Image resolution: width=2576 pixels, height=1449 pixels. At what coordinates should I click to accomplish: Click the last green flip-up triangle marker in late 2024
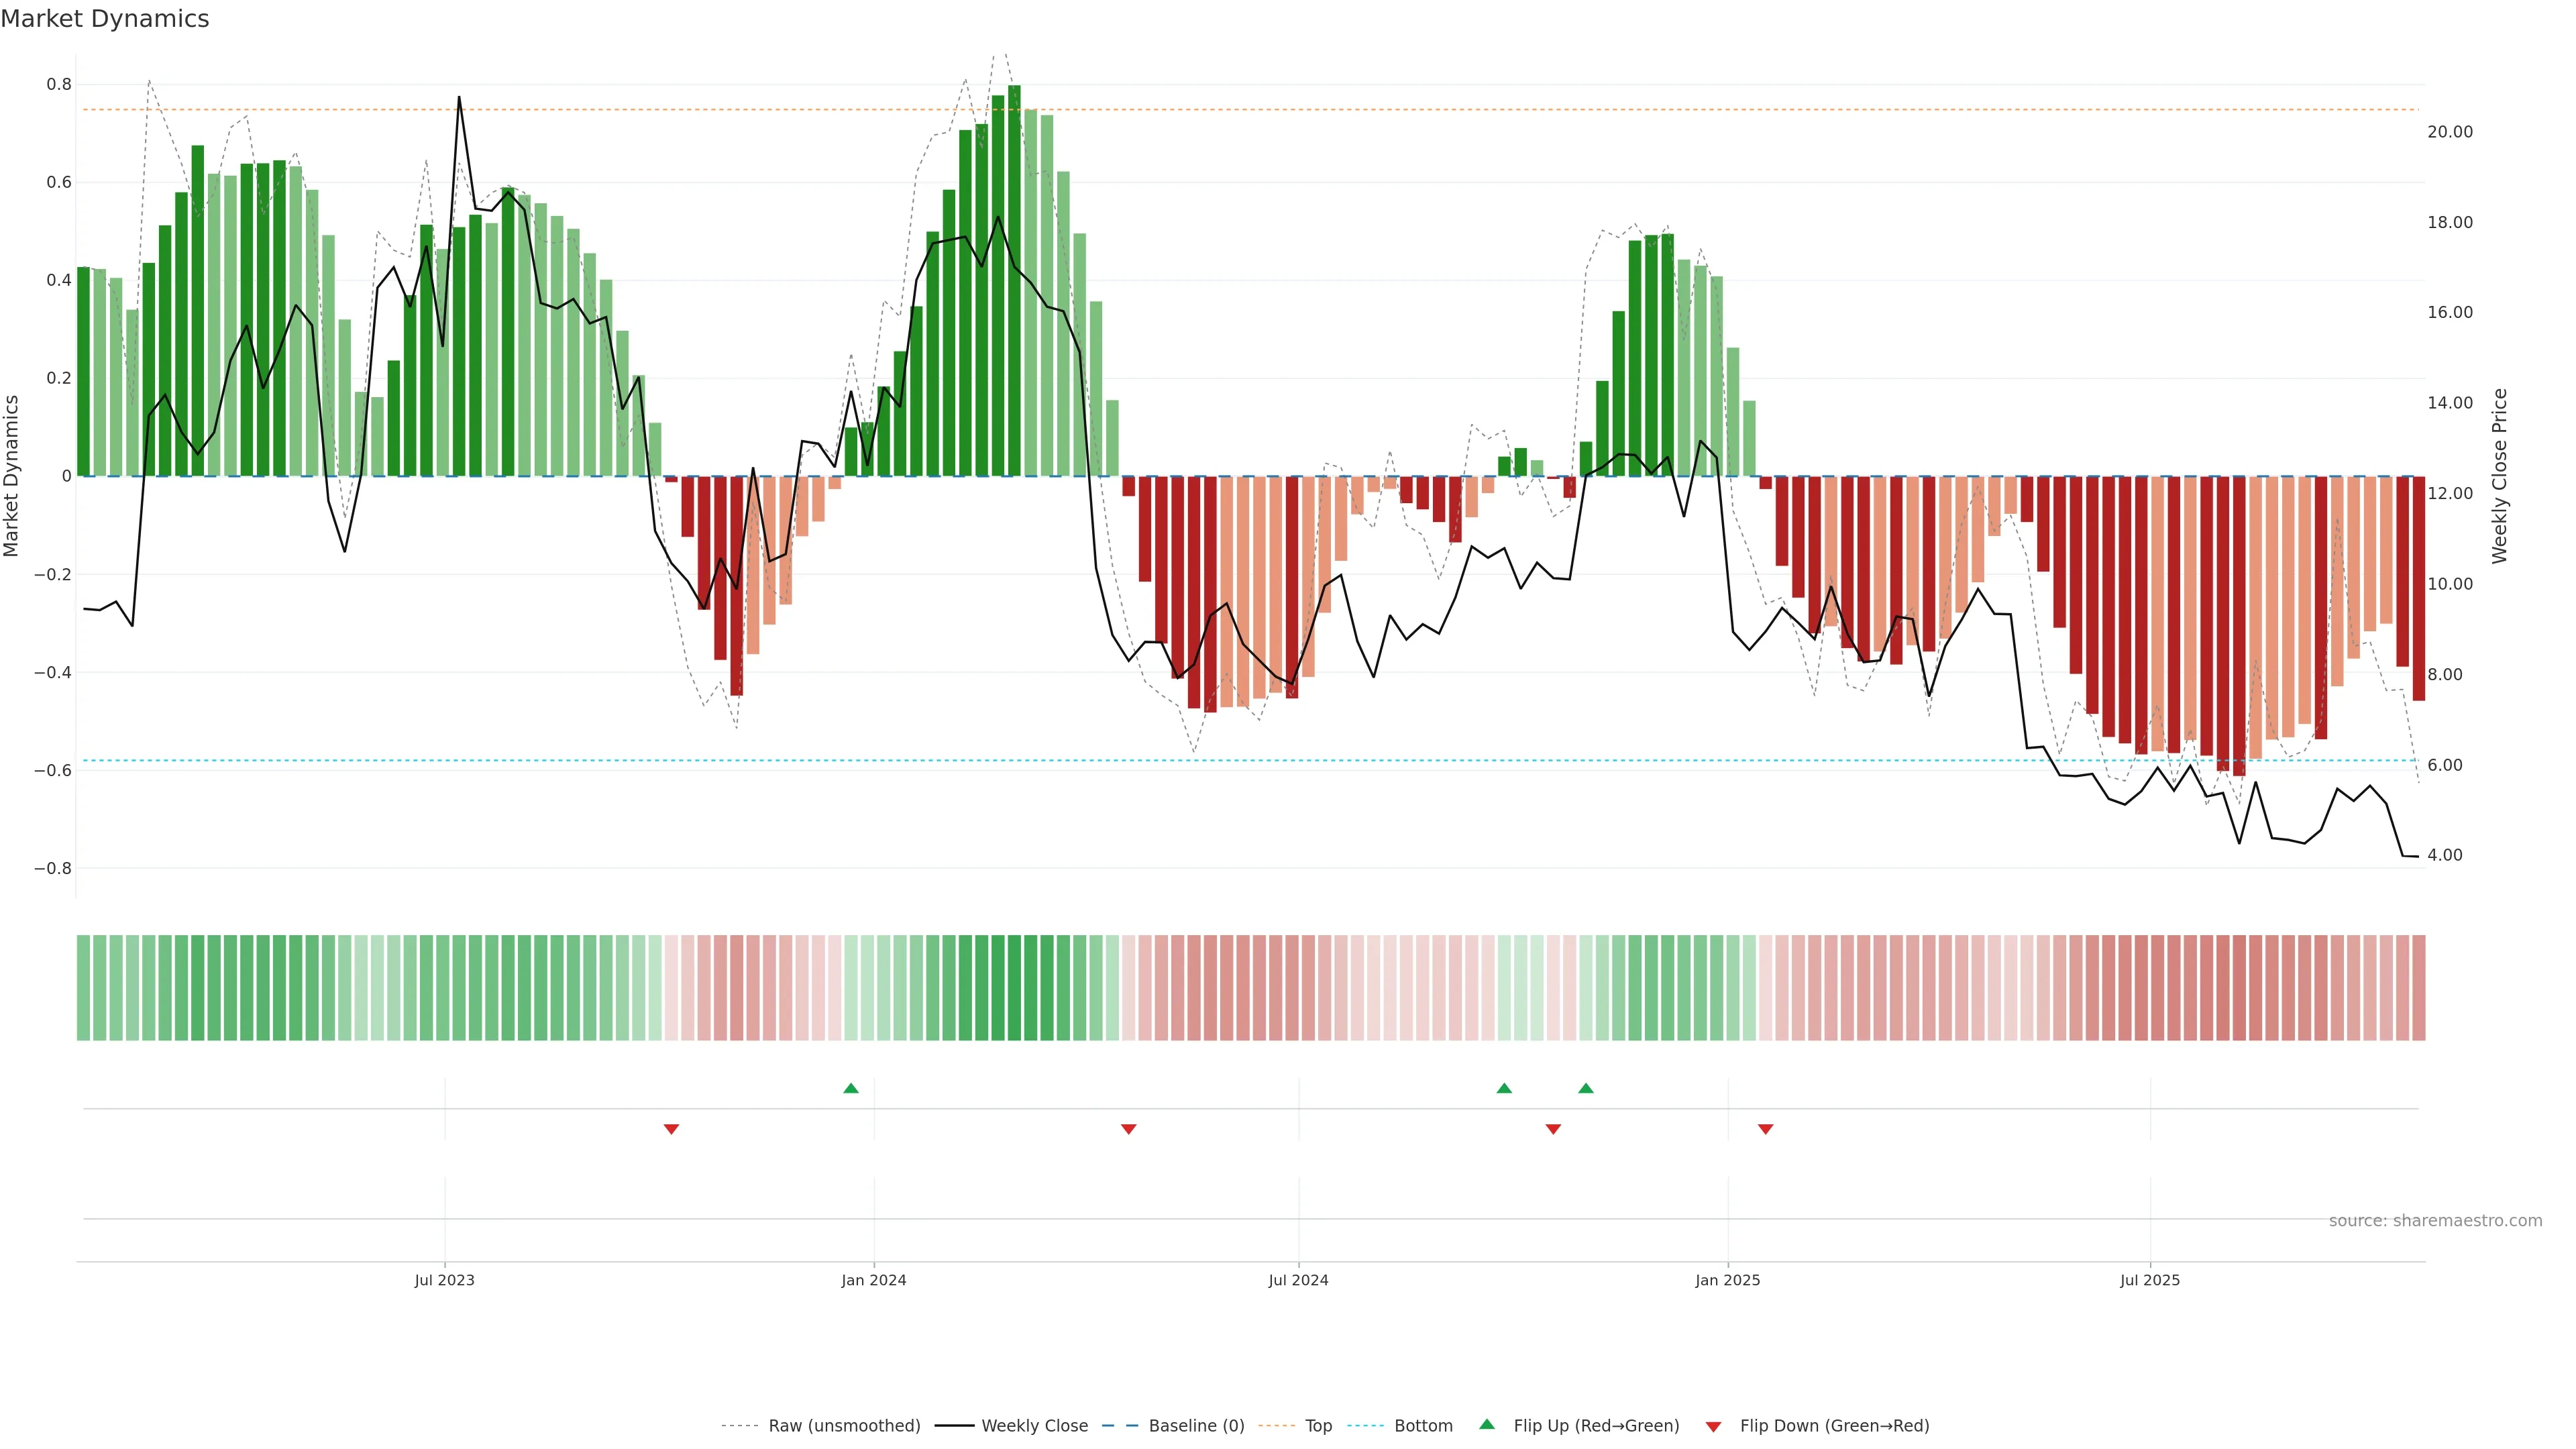coord(1586,1088)
